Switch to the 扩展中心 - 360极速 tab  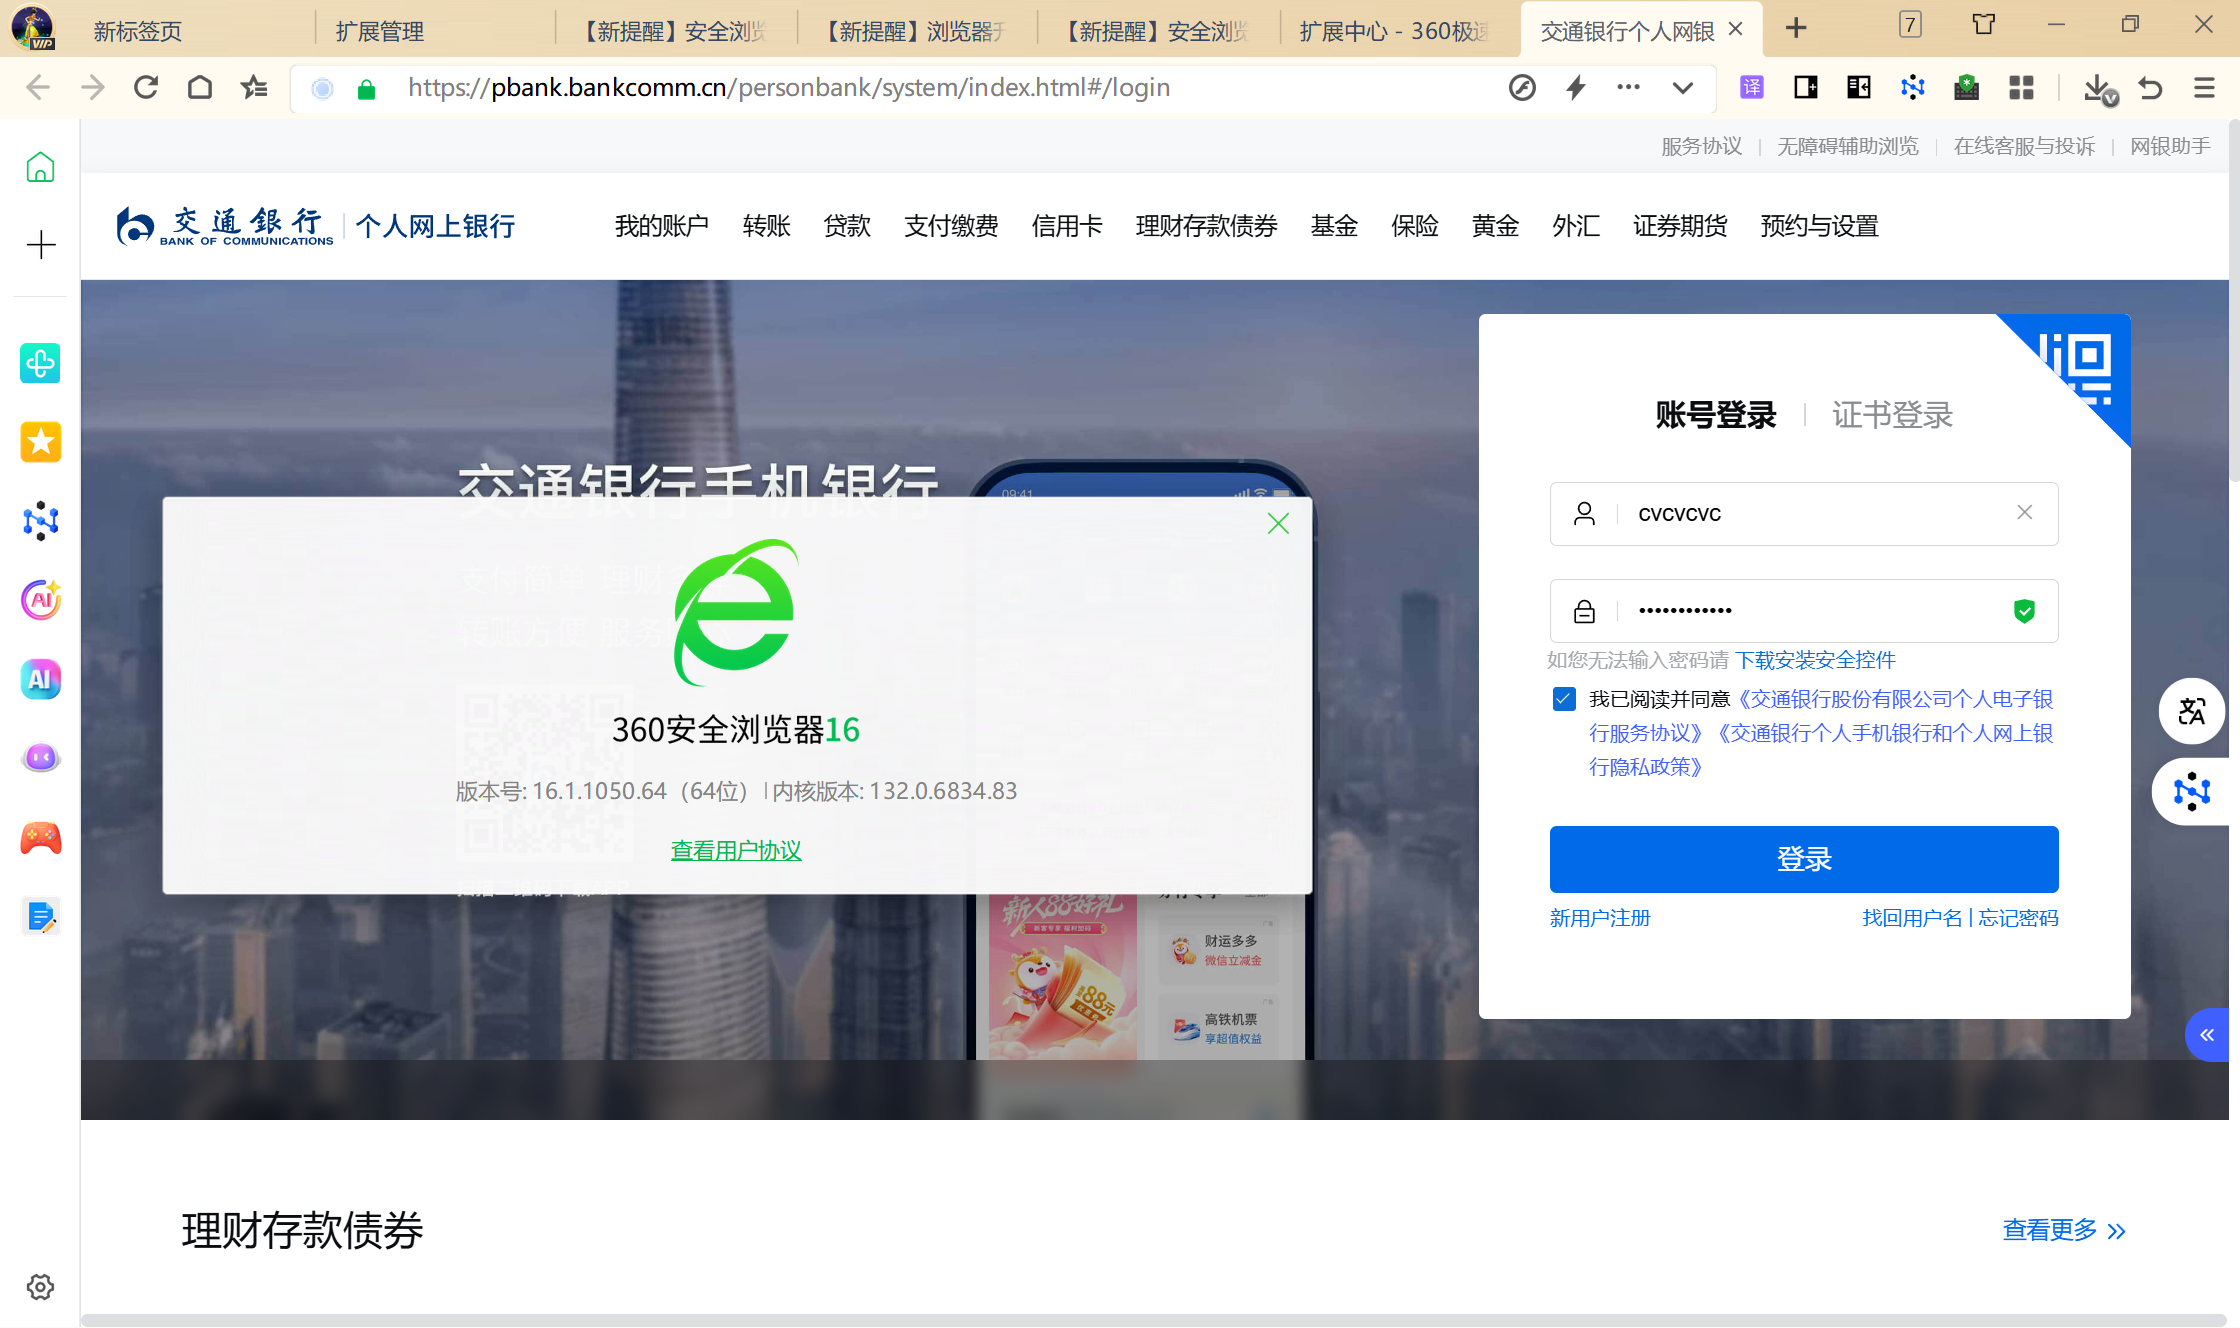click(1394, 31)
